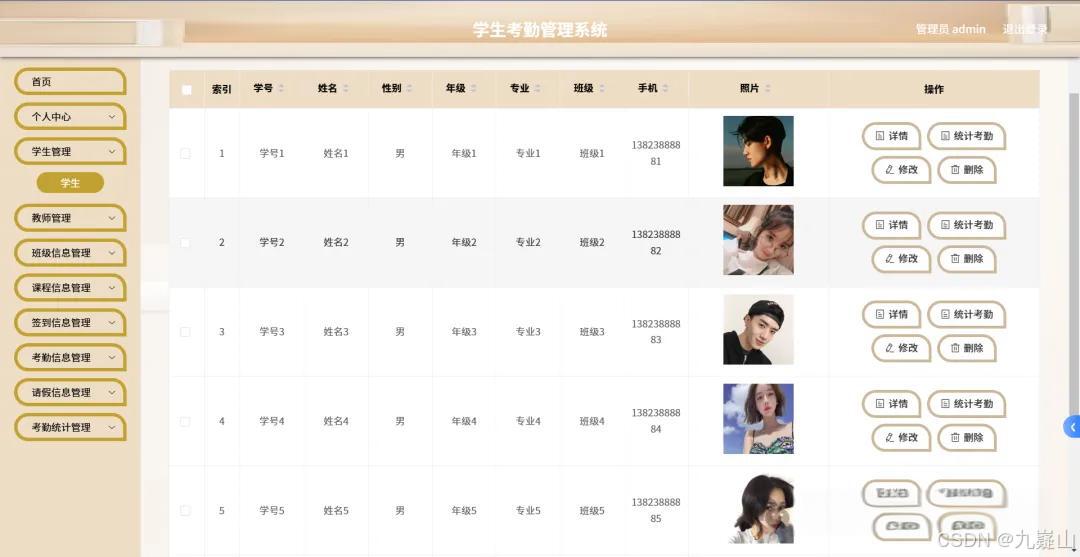Click the blue side panel arrow tab
This screenshot has width=1080, height=557.
1072,427
